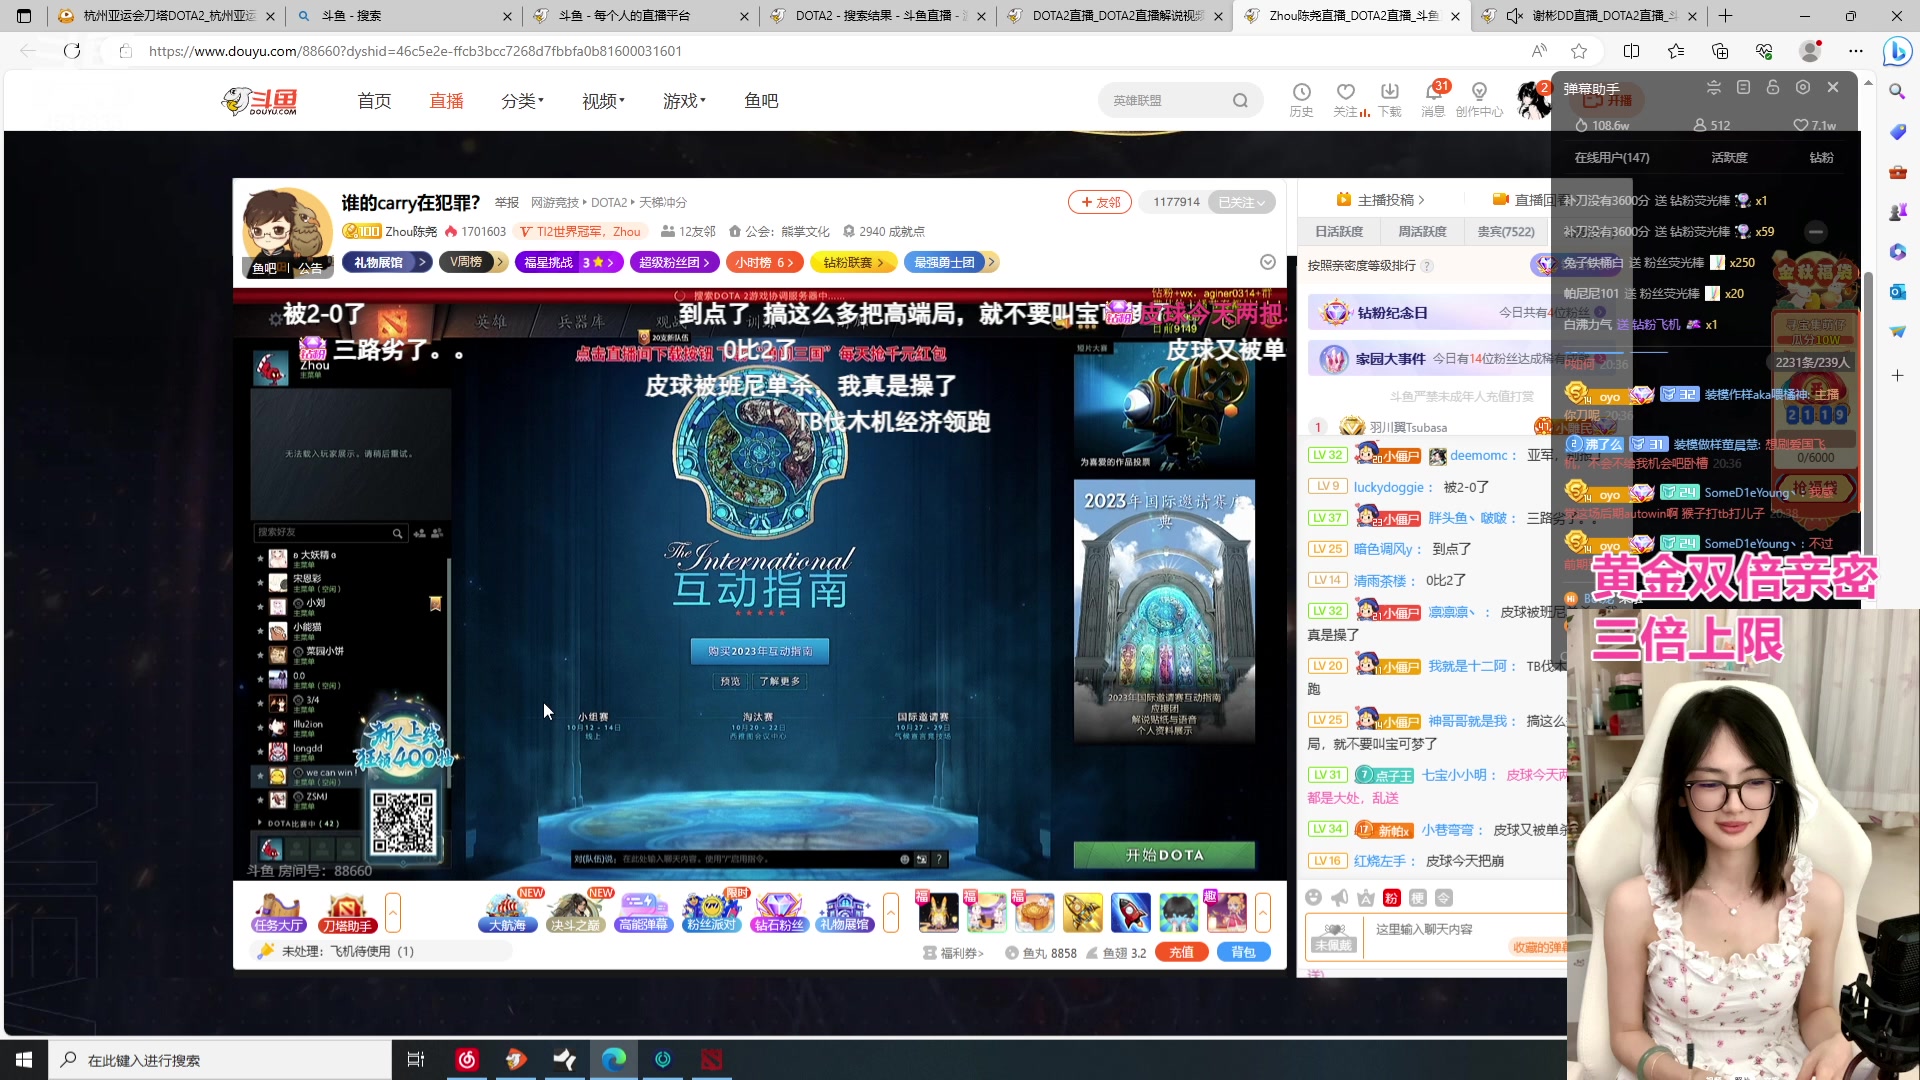The width and height of the screenshot is (1920, 1080).
Task: Open the Dota 2 taskbar icon
Action: click(711, 1060)
